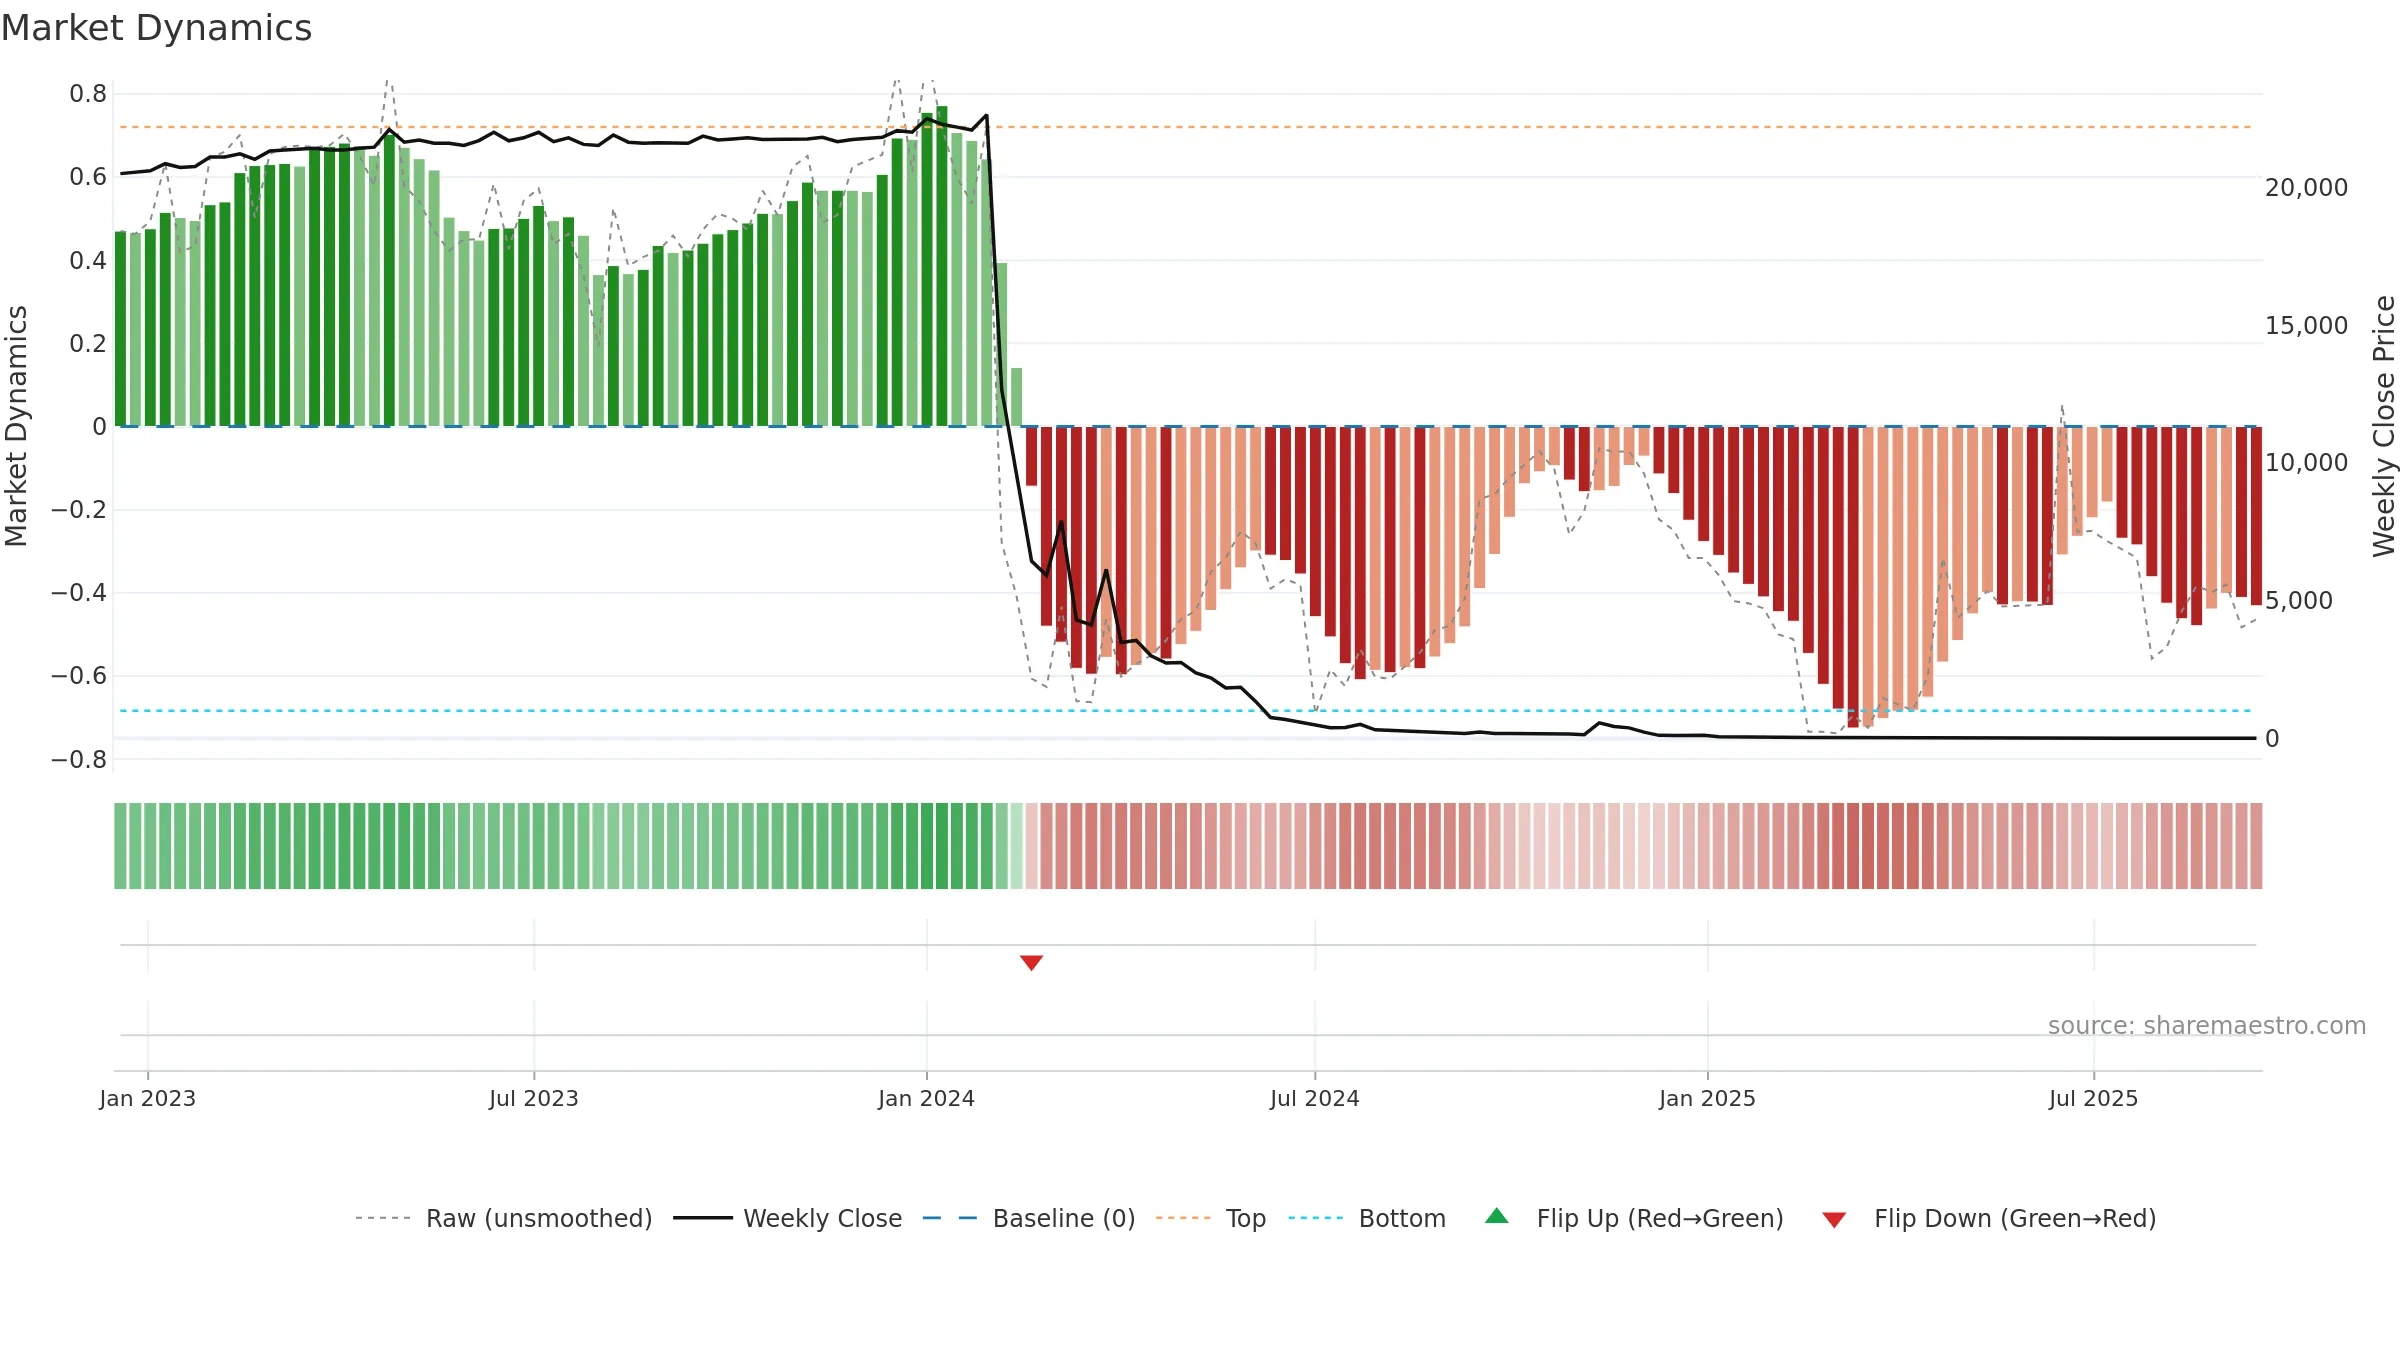Toggle the Baseline (0) legend entry
This screenshot has width=2400, height=1350.
[x=1029, y=1218]
